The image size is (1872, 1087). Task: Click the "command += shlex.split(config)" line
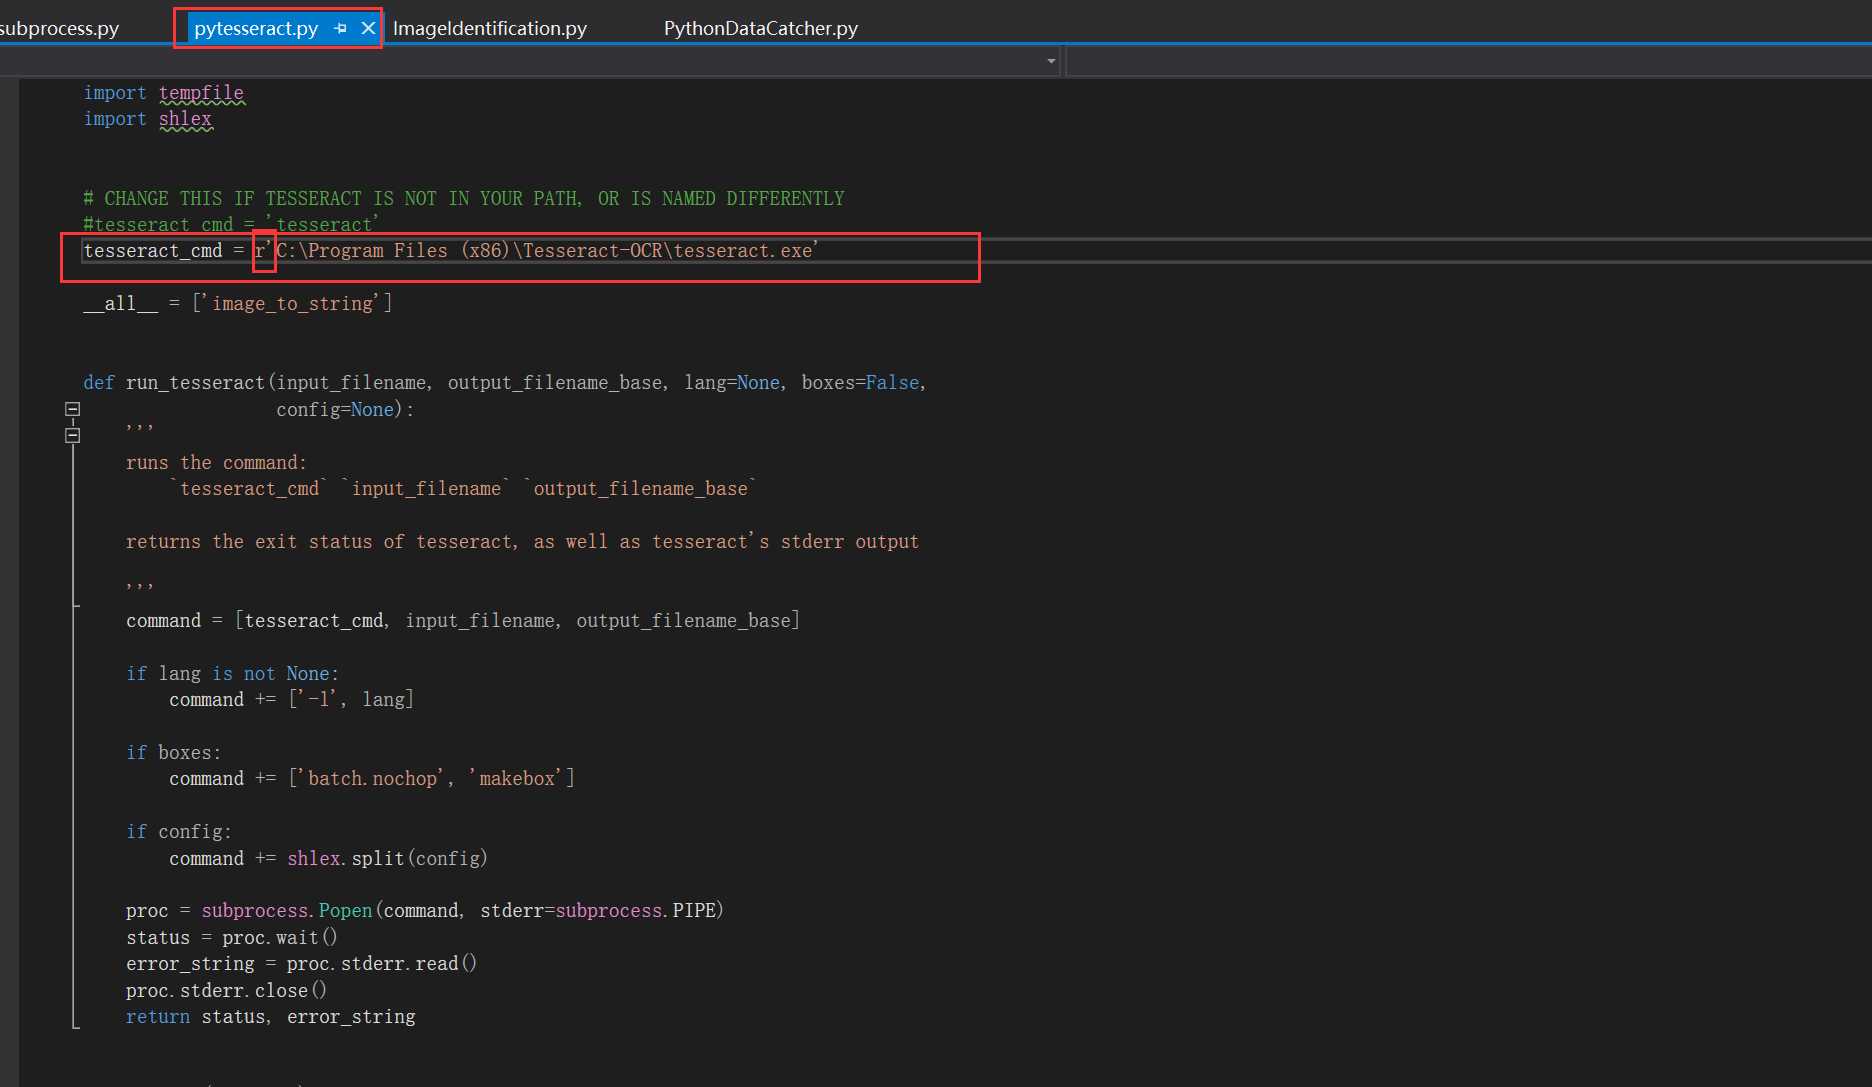(x=328, y=858)
